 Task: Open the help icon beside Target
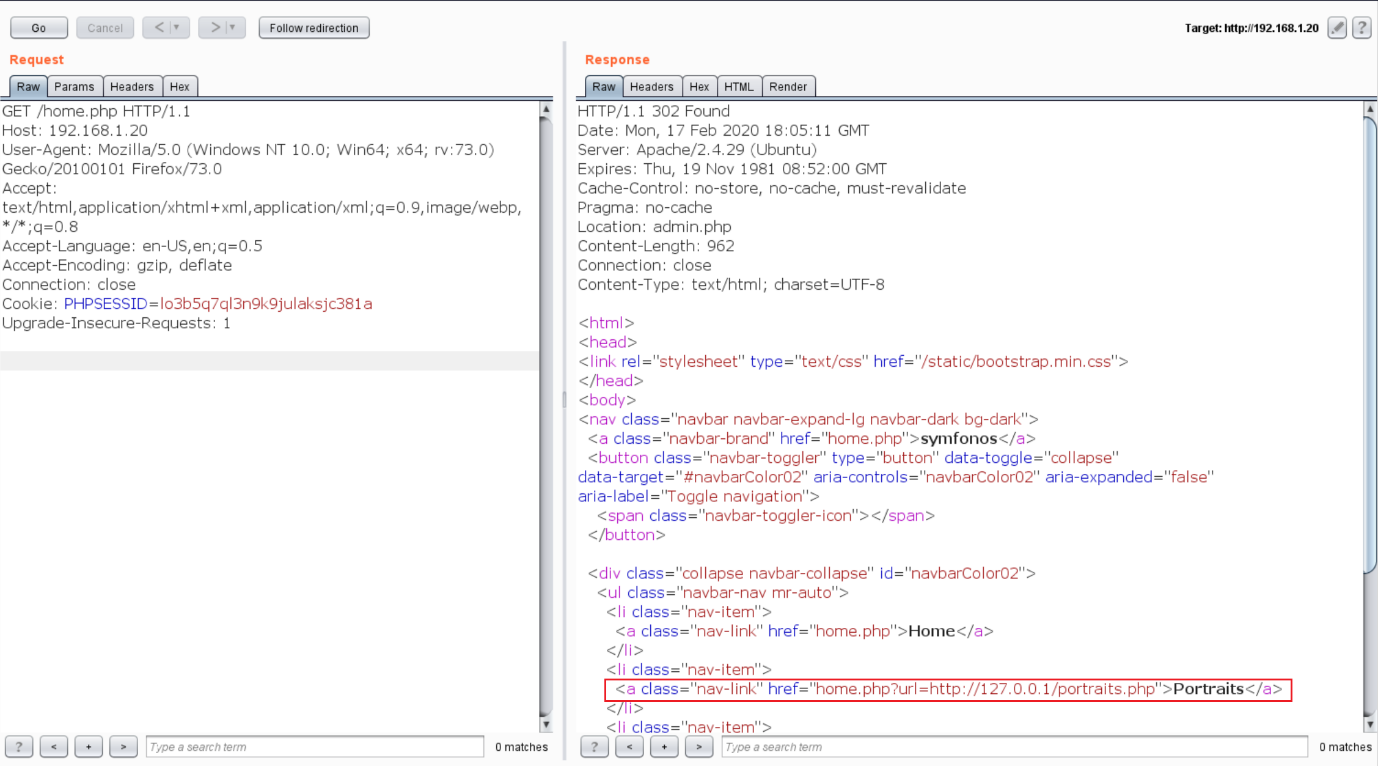1361,28
